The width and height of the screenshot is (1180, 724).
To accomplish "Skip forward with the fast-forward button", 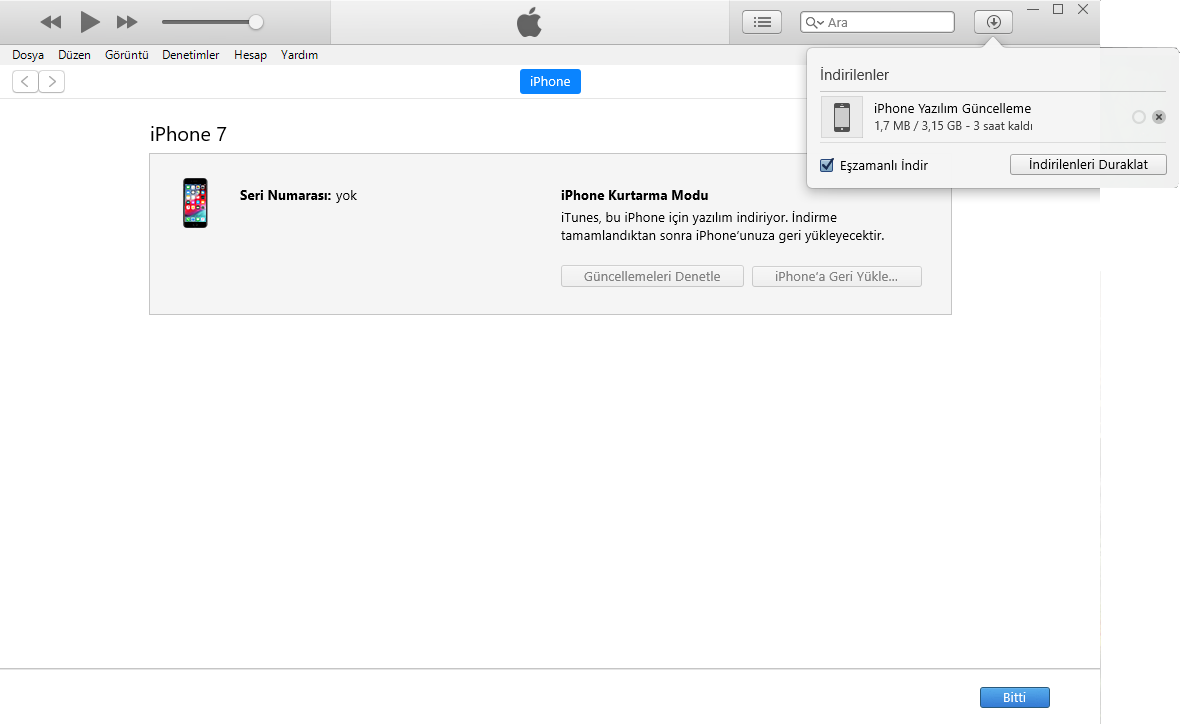I will [127, 23].
